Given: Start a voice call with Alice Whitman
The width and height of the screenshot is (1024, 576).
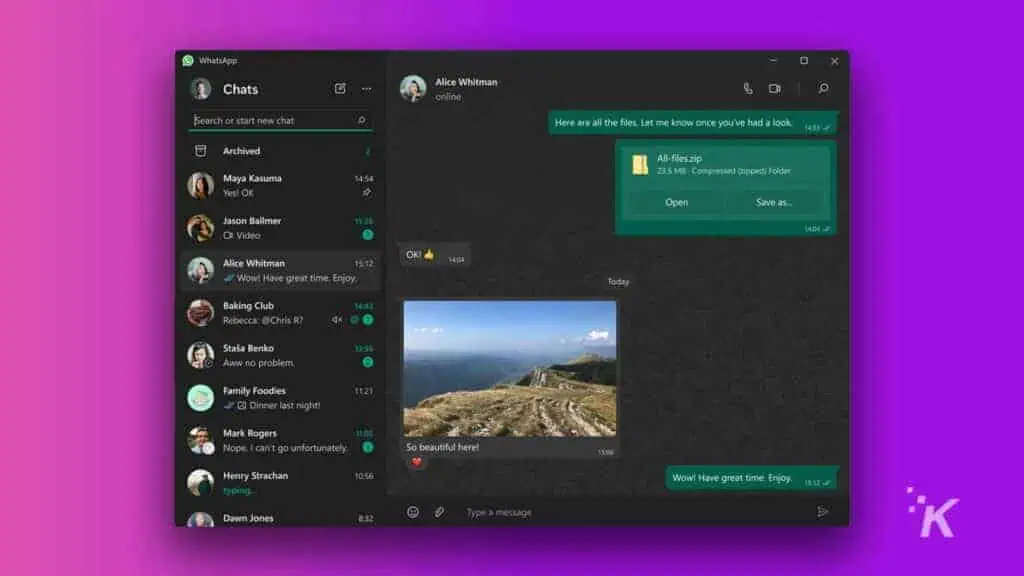Looking at the screenshot, I should (748, 88).
